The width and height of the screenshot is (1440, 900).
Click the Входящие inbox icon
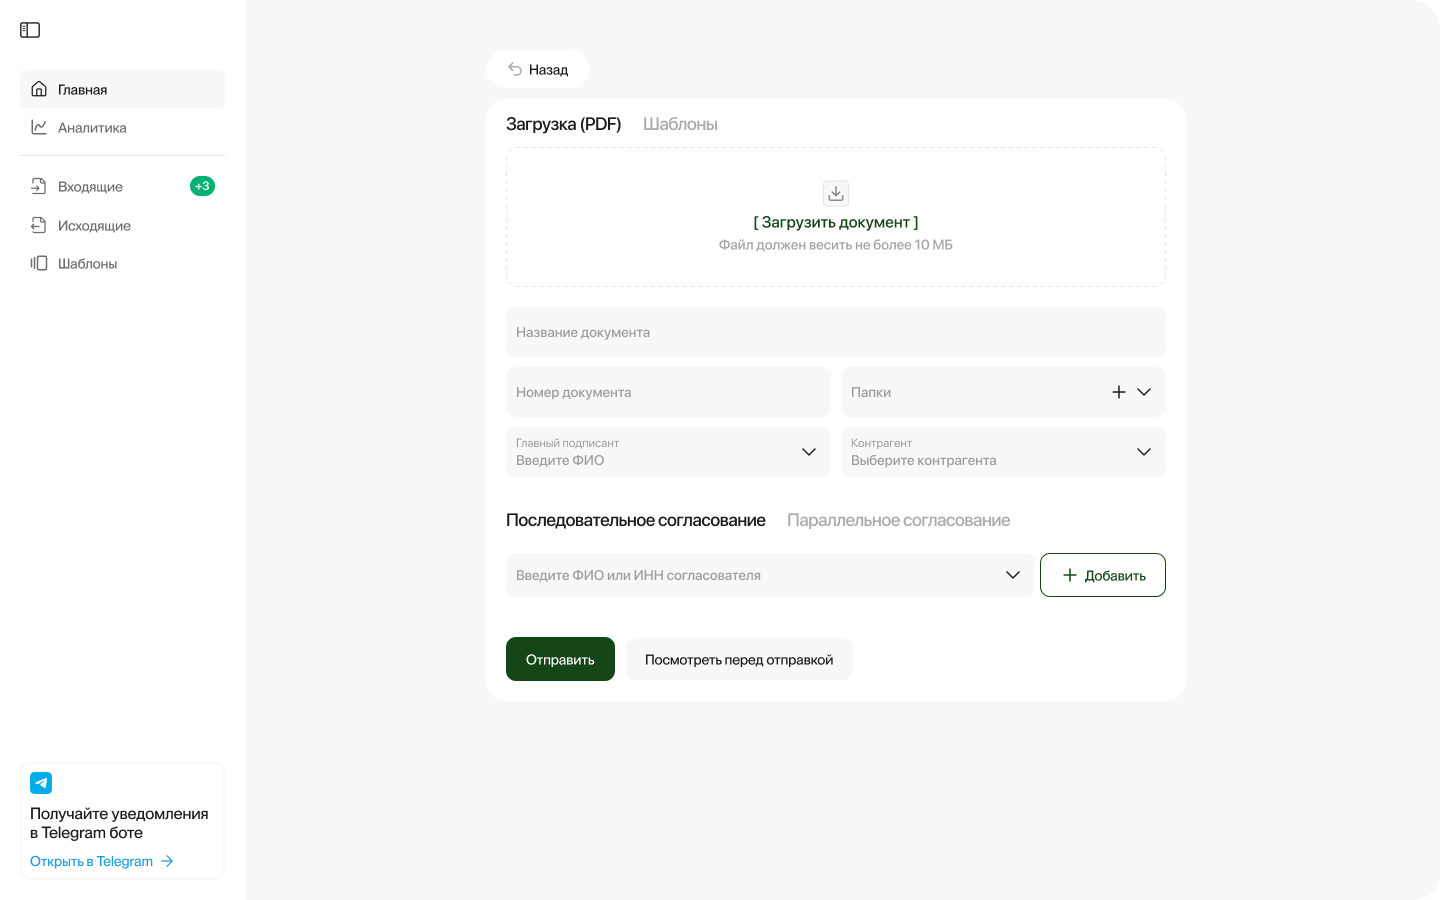38,186
